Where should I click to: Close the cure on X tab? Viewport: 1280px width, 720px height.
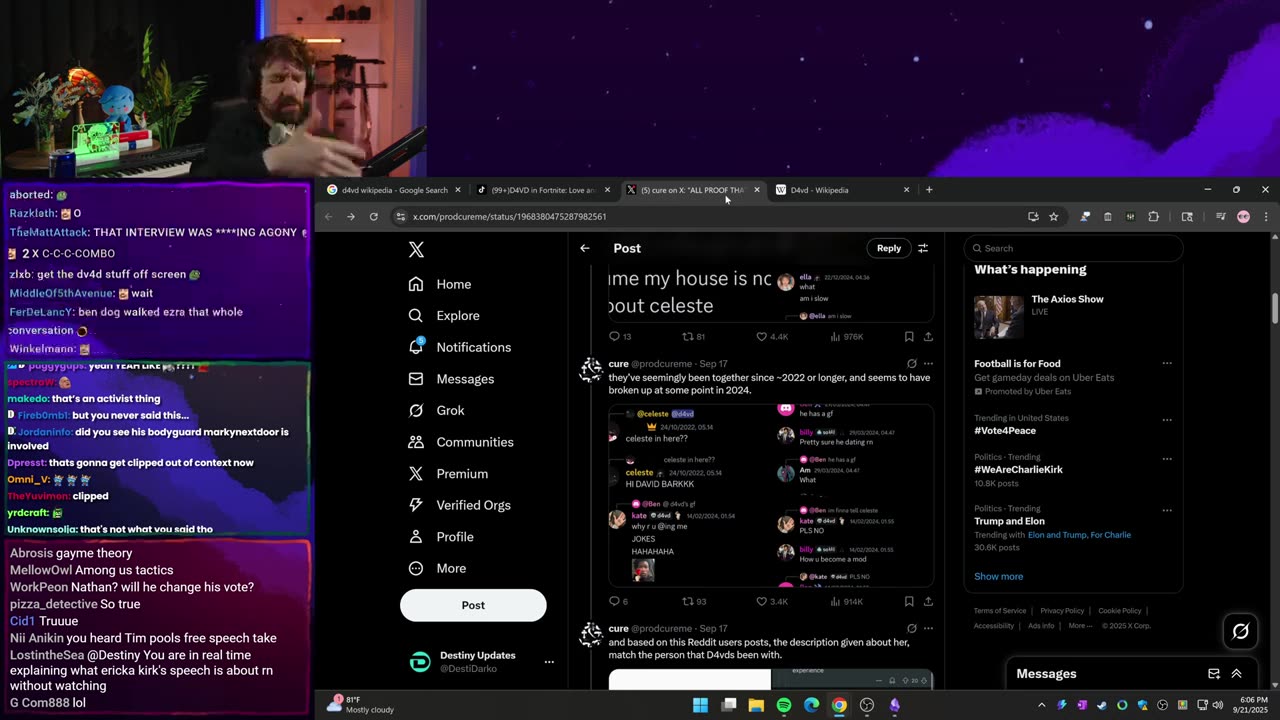(757, 190)
